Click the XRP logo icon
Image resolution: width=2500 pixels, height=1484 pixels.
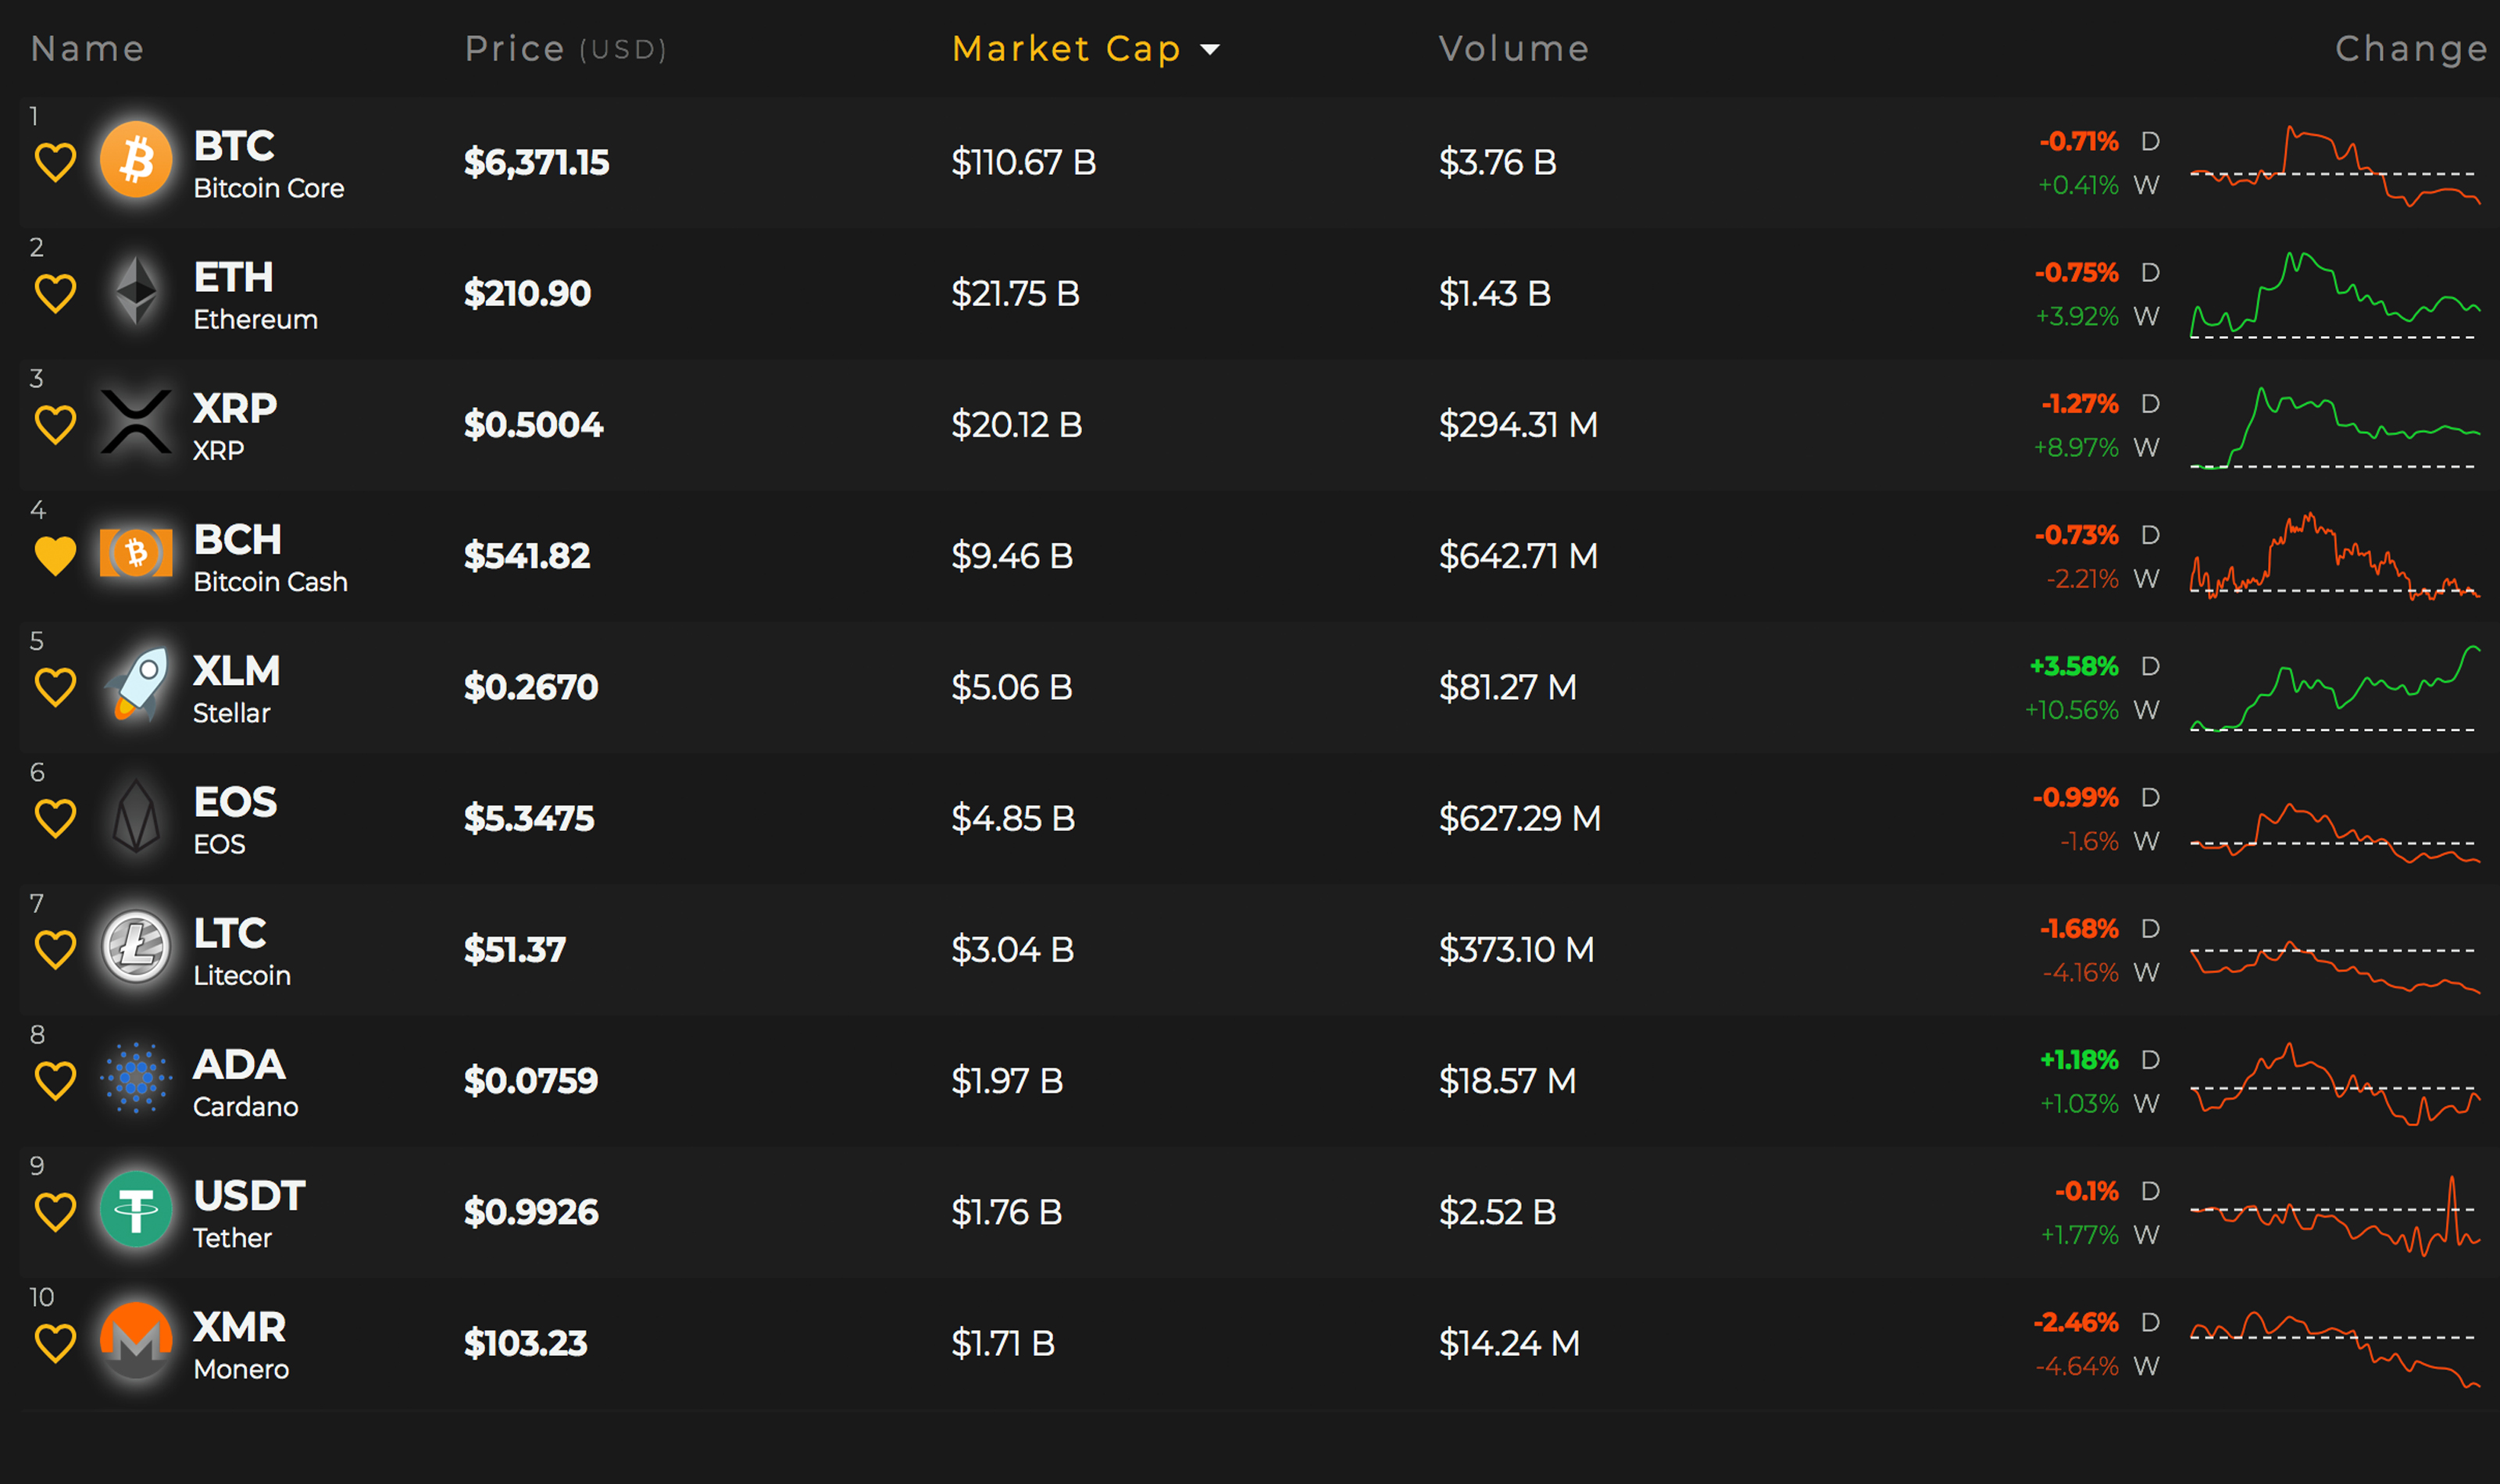click(x=136, y=423)
